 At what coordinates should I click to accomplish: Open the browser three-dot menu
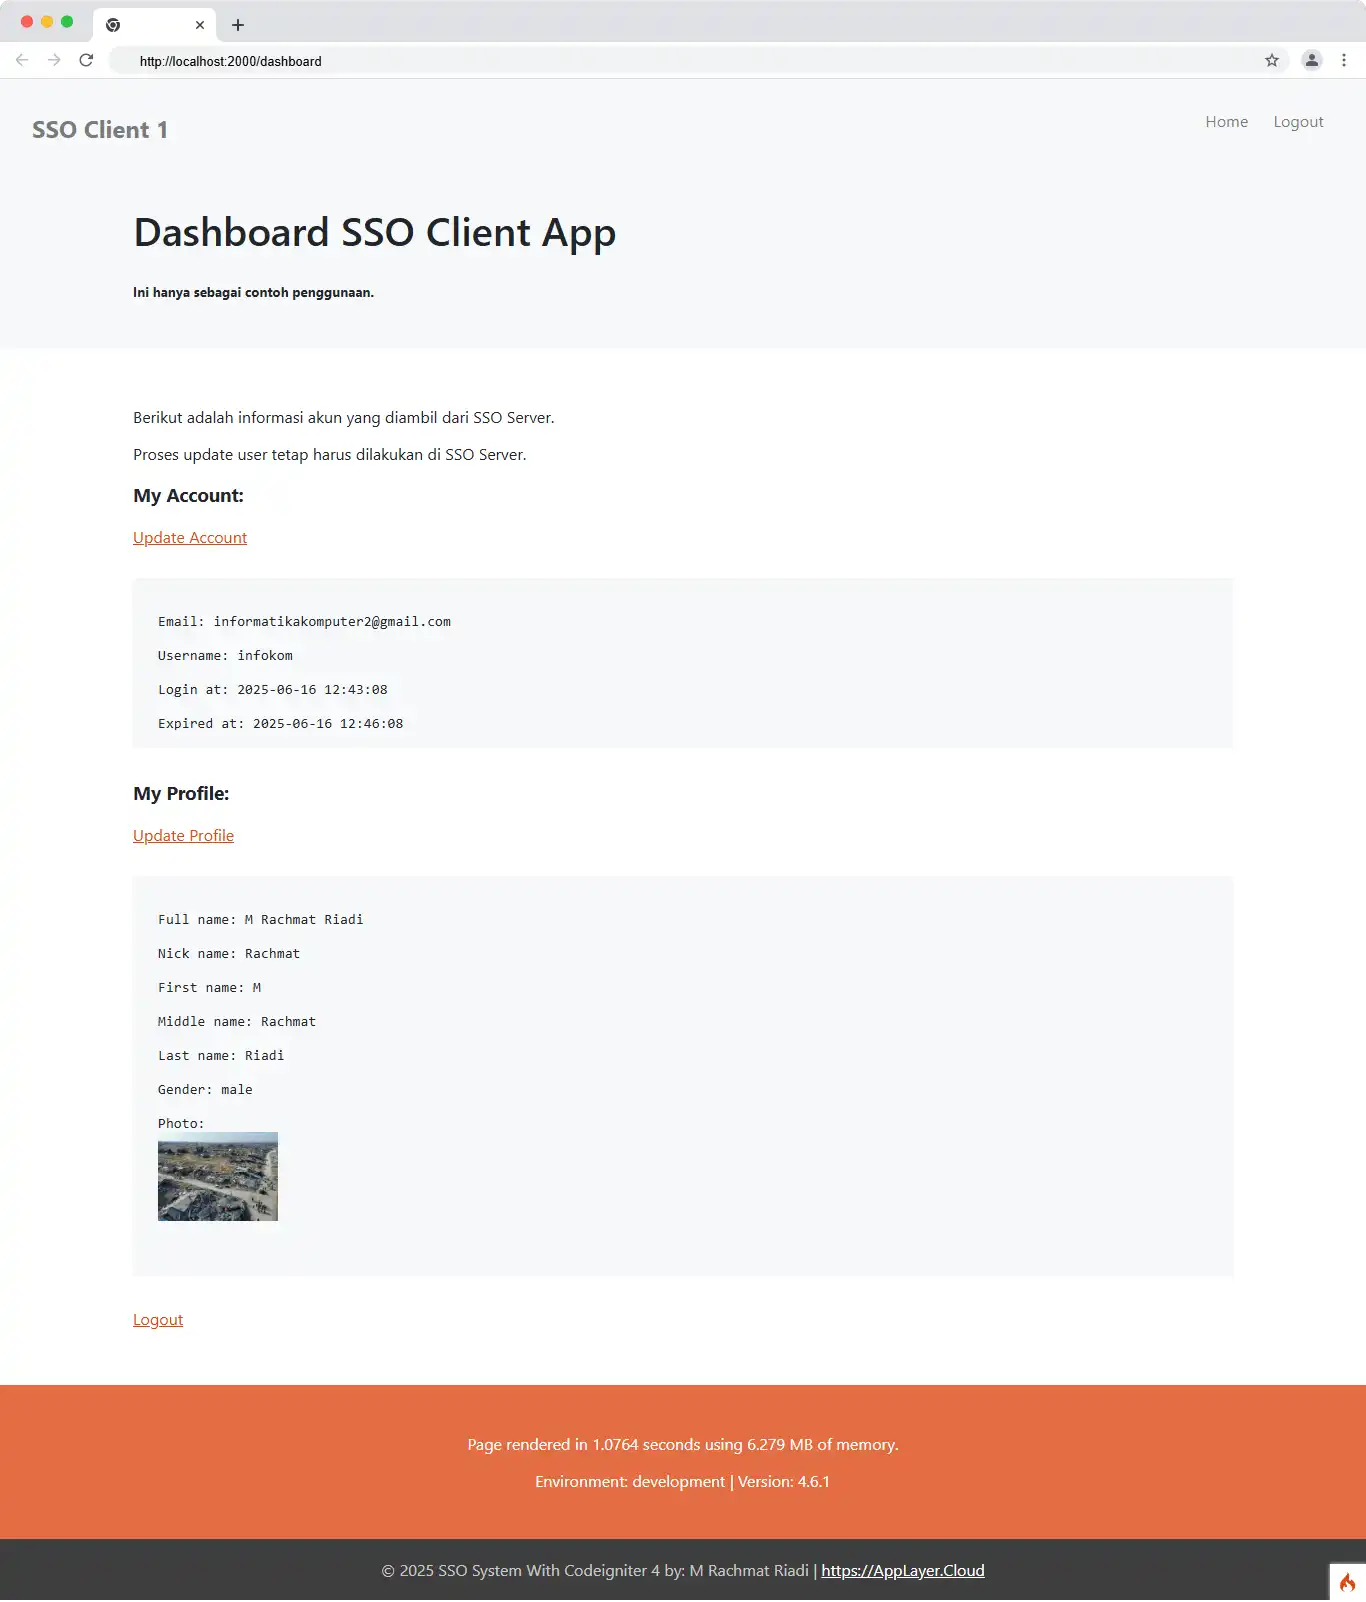click(x=1344, y=60)
